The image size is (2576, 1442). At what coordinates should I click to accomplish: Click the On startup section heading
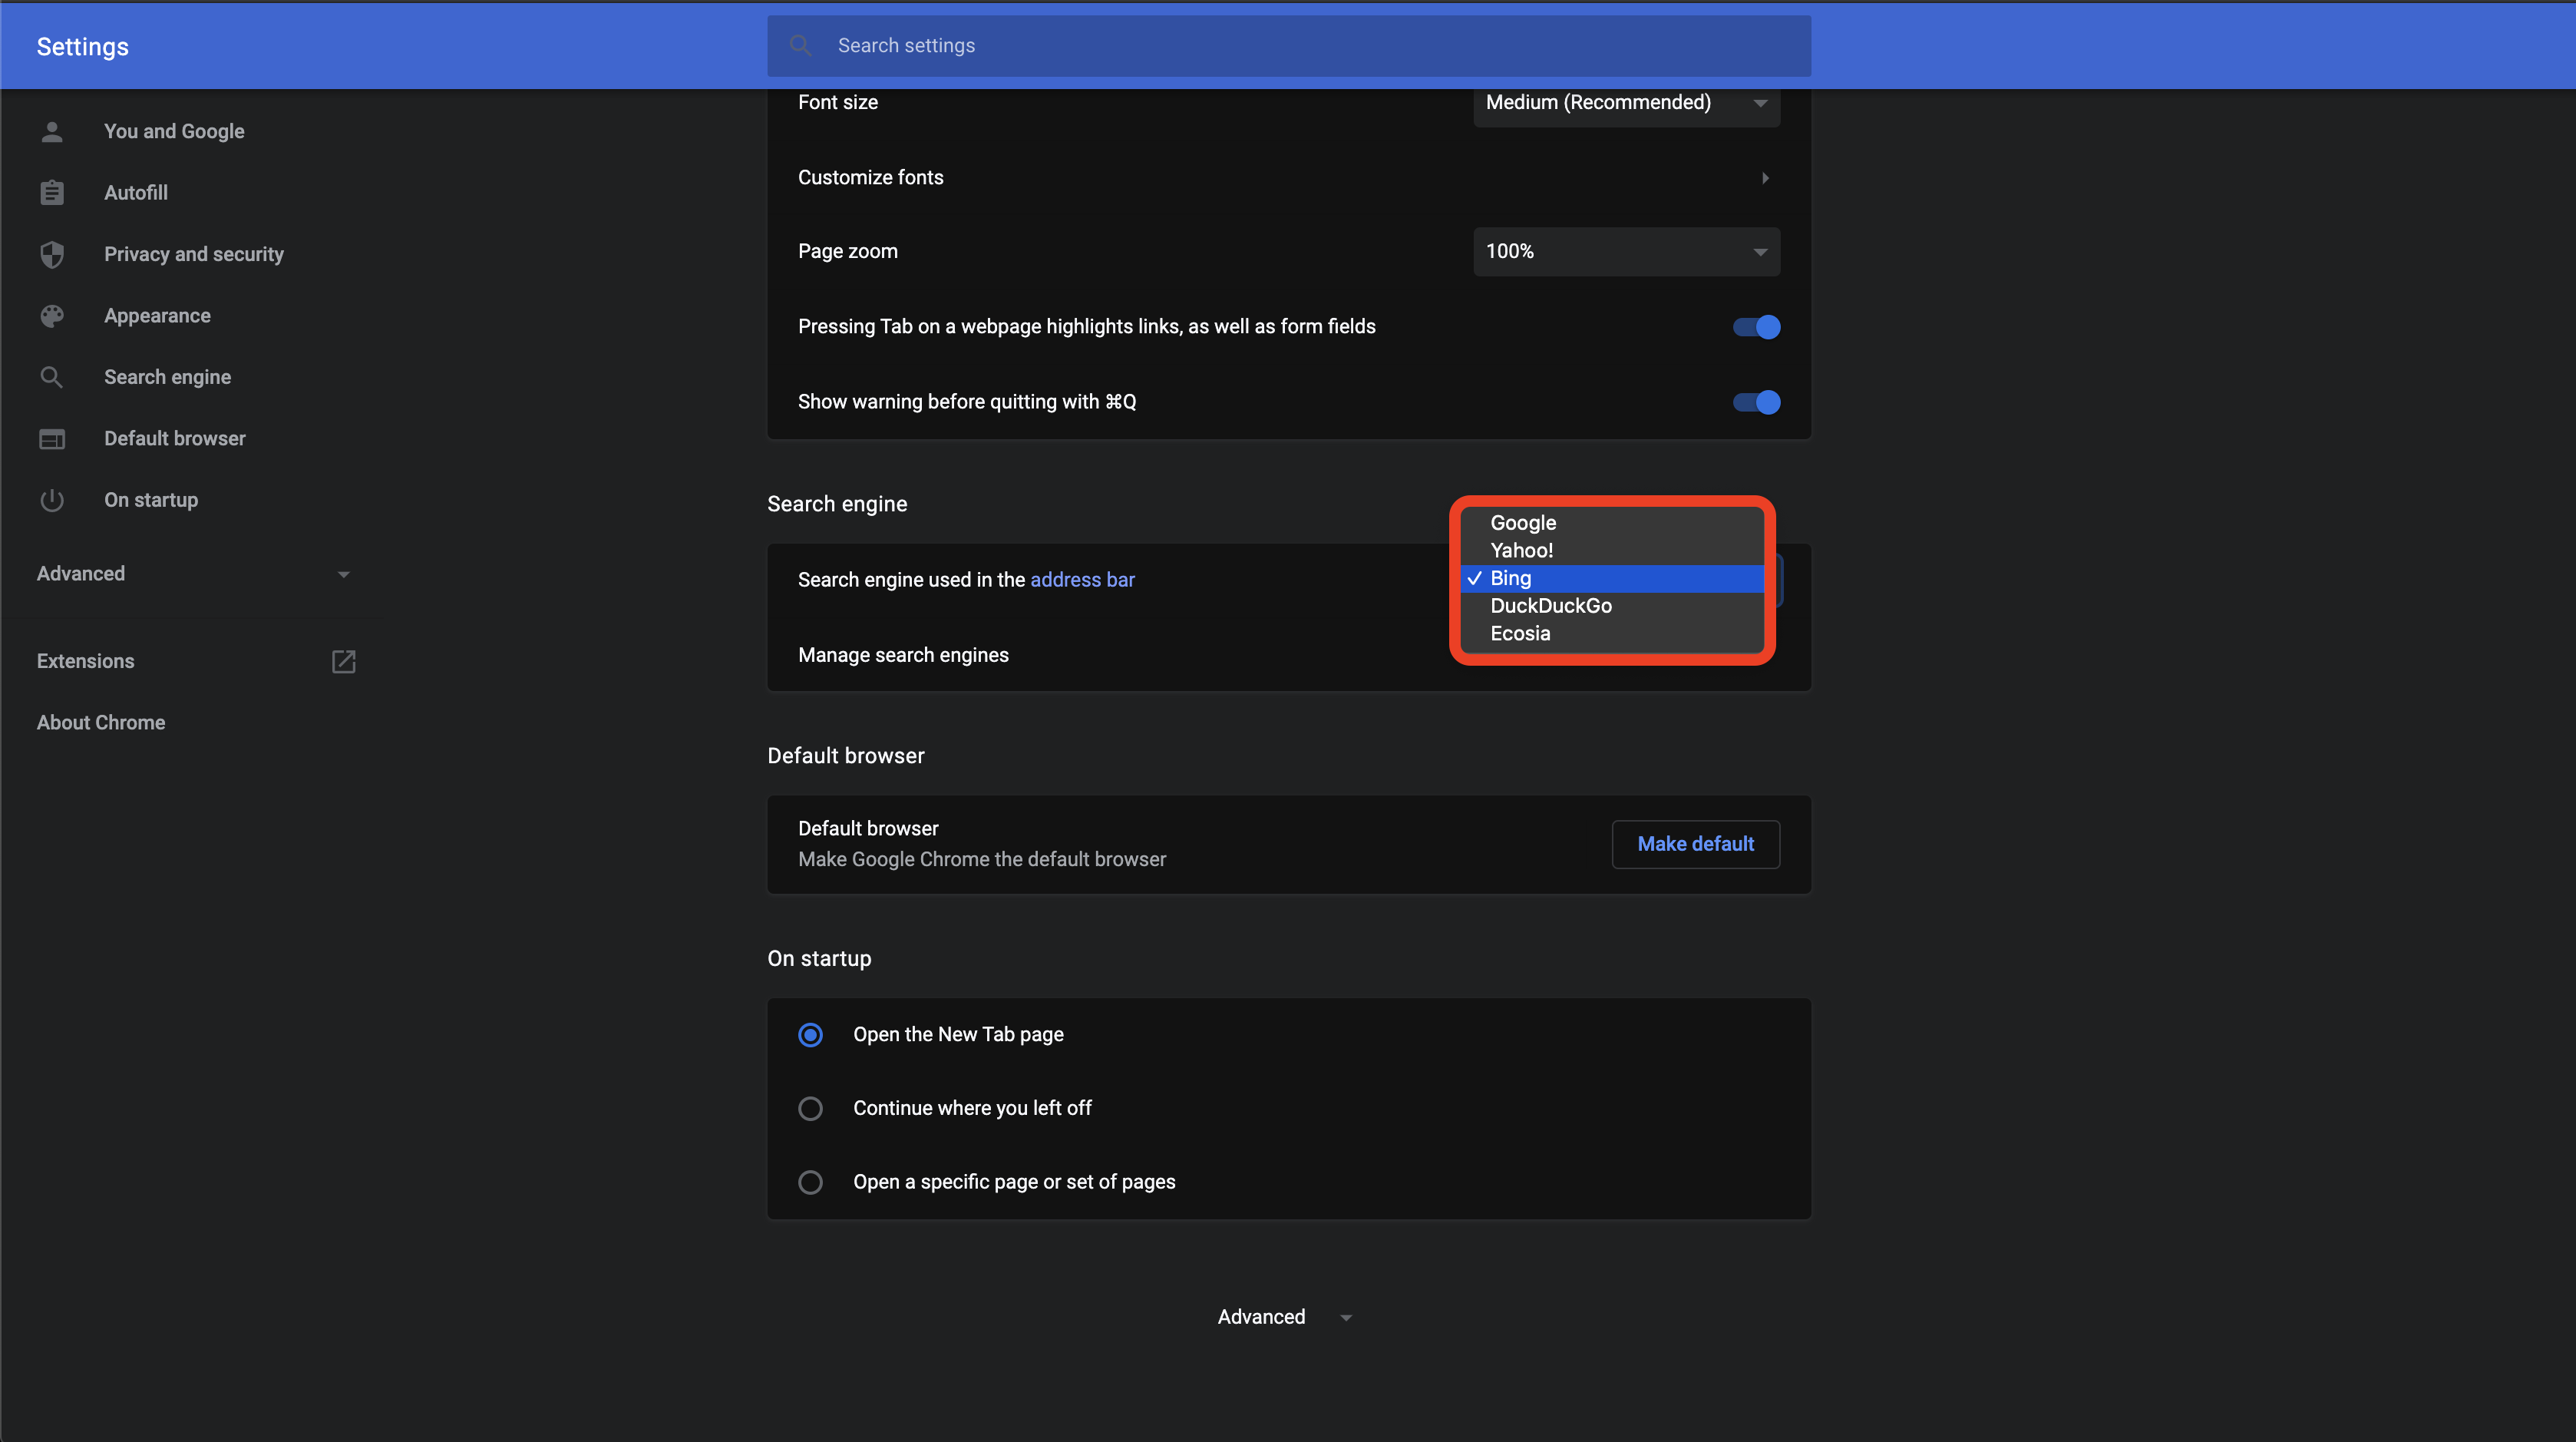[x=819, y=958]
